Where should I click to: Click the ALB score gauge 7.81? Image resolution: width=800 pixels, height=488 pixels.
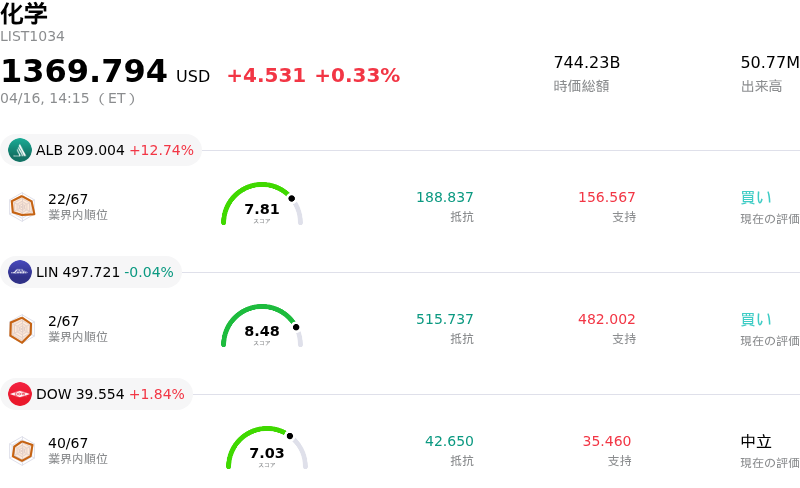click(x=262, y=206)
